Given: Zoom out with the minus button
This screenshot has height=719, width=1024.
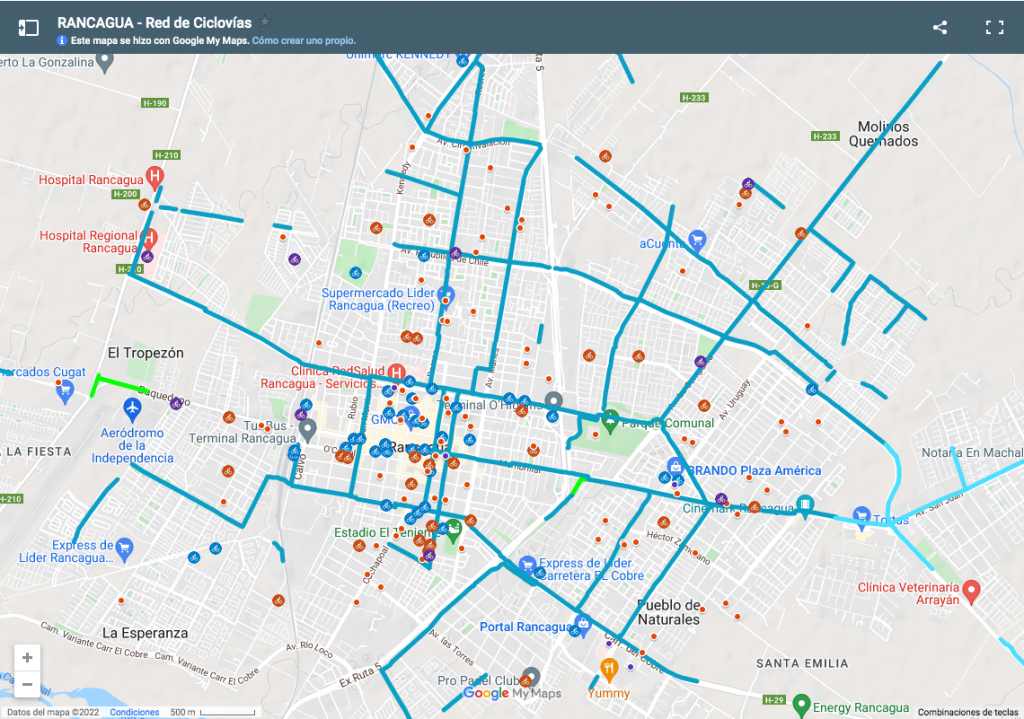Looking at the screenshot, I should (25, 685).
